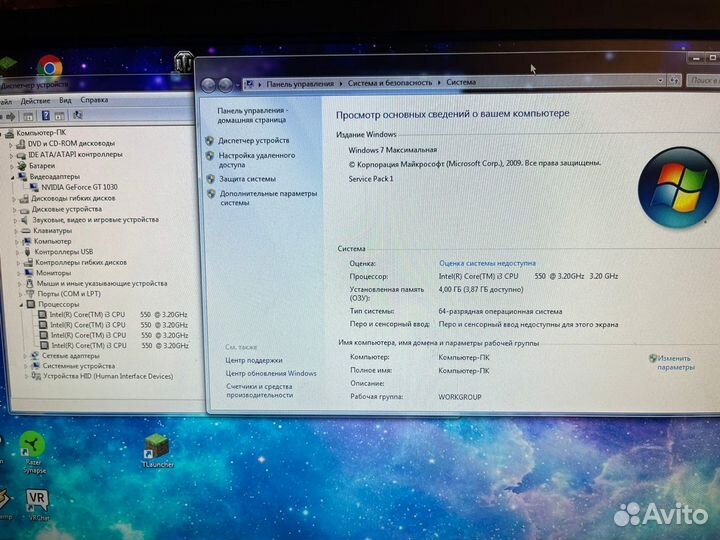This screenshot has width=720, height=540.
Task: Click the search field in System window
Action: pyautogui.click(x=703, y=80)
